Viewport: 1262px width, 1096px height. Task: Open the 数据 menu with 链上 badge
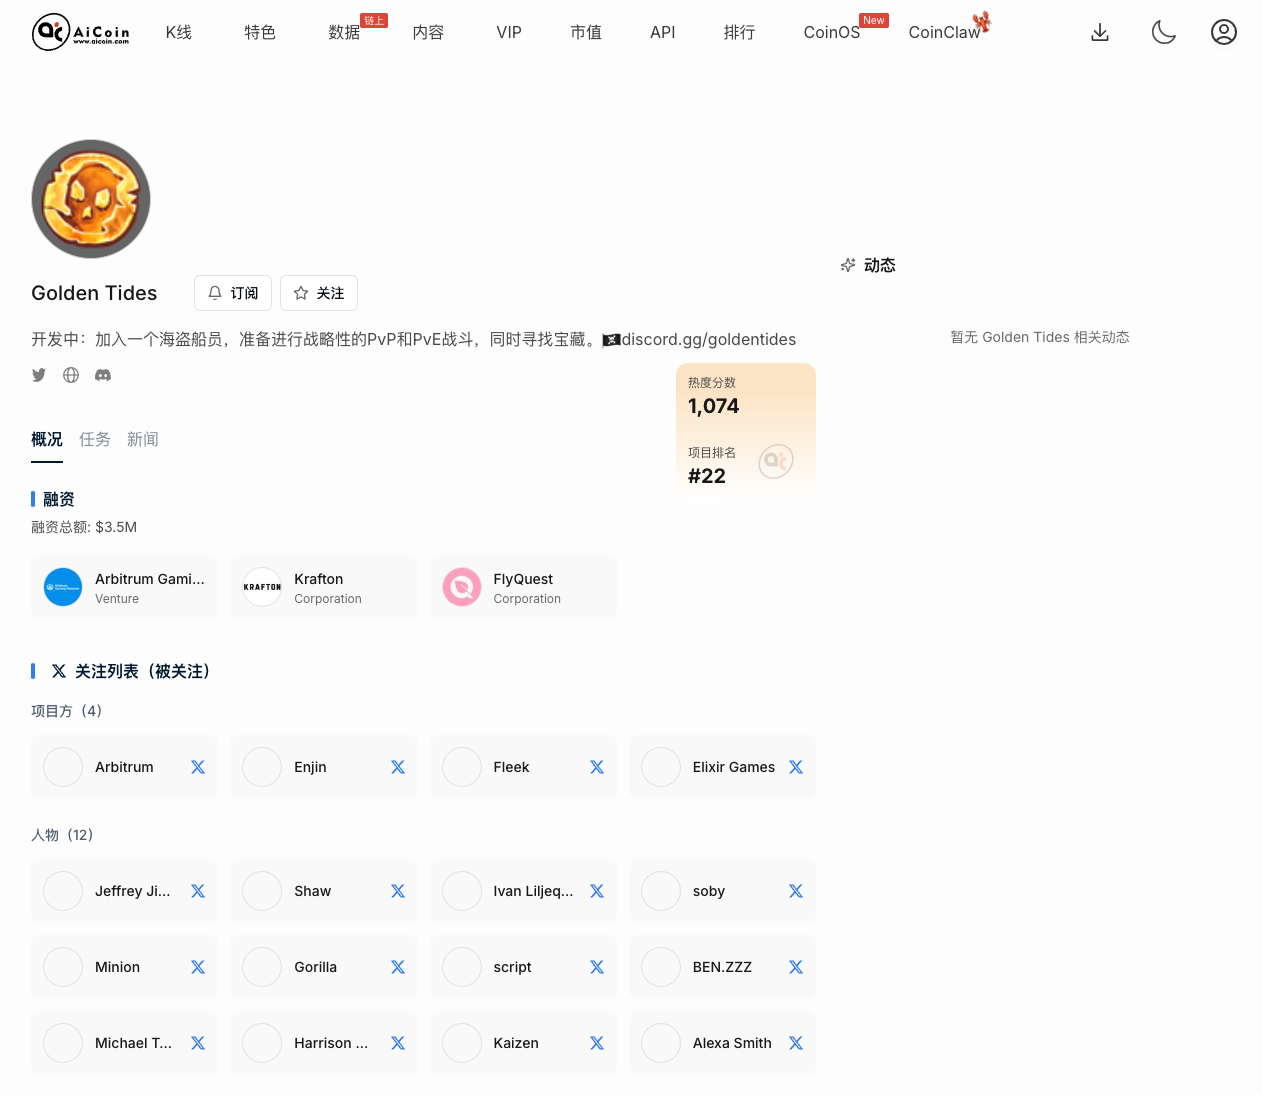[x=344, y=32]
